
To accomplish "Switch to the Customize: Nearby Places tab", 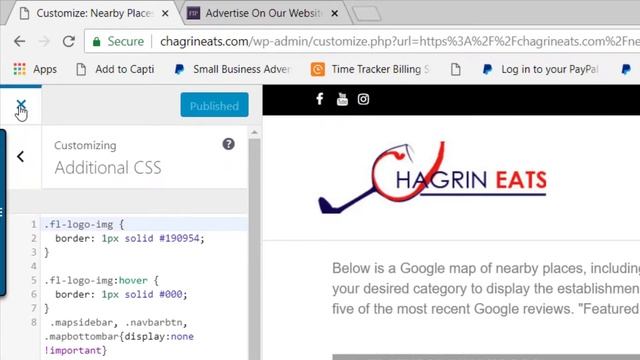I will click(95, 13).
